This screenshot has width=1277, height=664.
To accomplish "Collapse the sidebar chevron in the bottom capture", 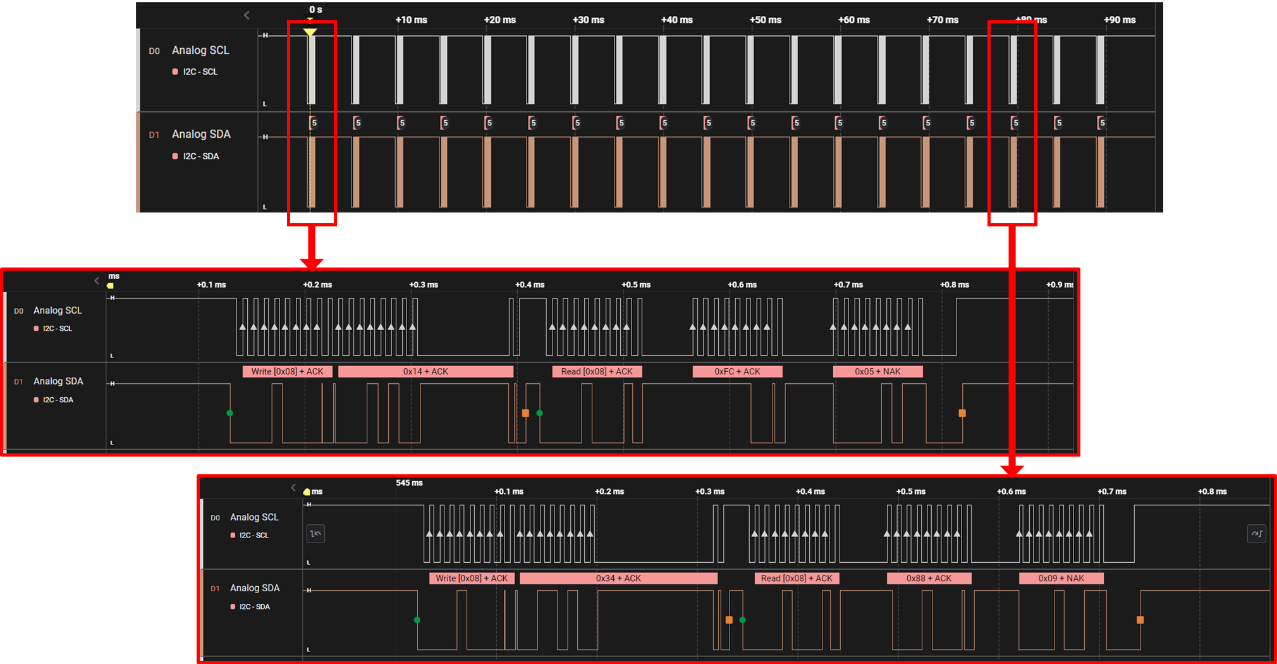I will click(x=293, y=488).
